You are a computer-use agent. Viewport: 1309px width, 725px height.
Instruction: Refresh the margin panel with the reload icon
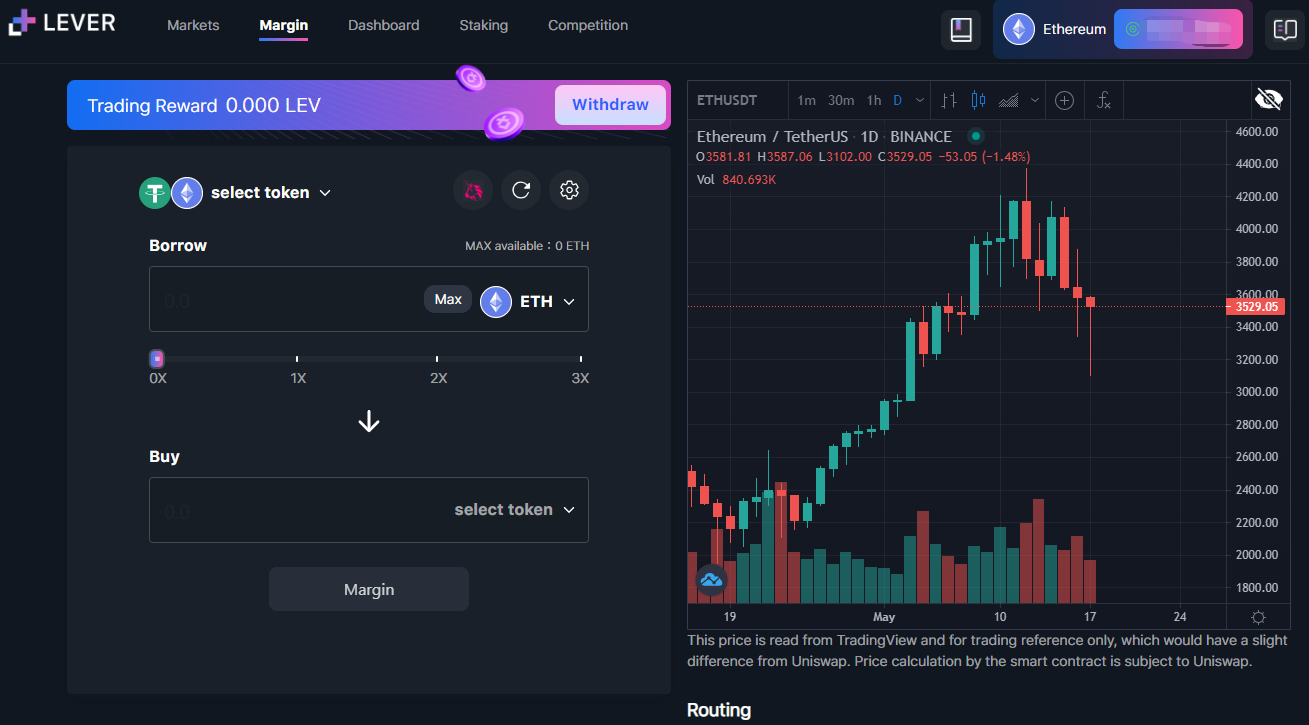(x=521, y=190)
